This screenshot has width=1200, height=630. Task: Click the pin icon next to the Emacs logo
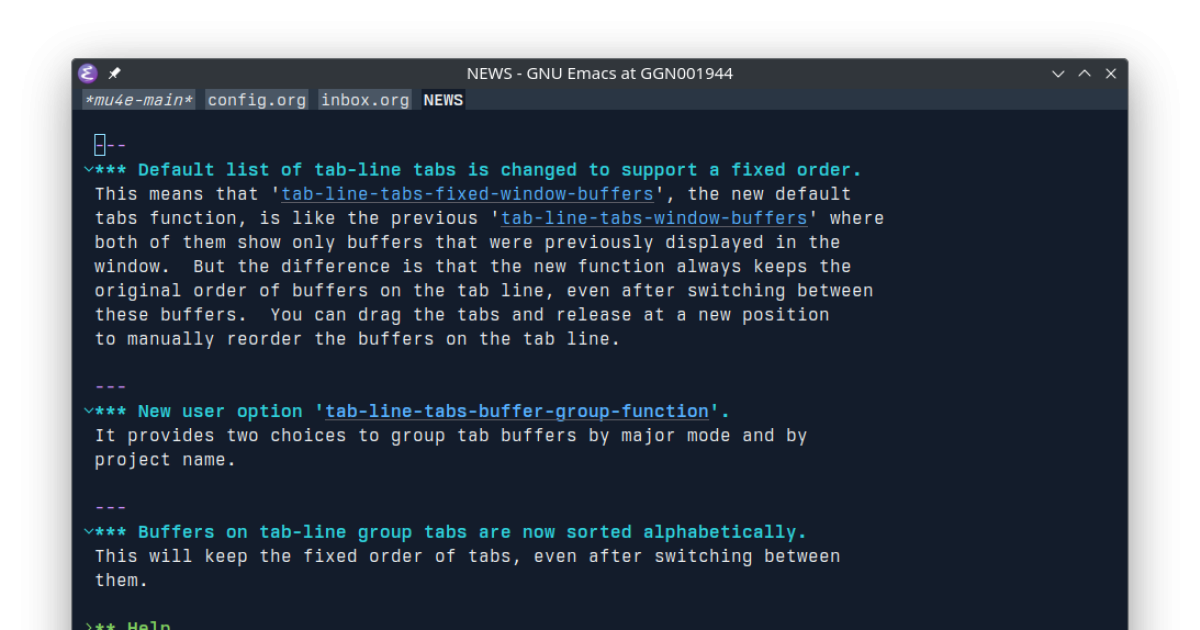pos(113,73)
